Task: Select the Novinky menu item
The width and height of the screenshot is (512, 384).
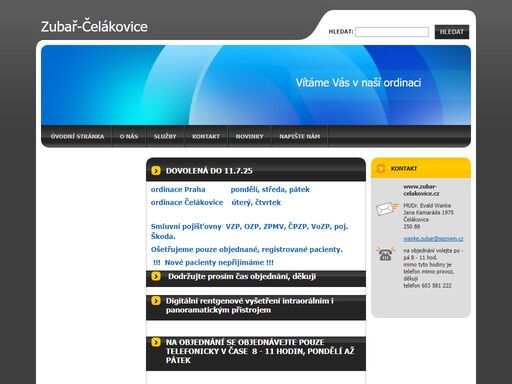Action: 249,136
